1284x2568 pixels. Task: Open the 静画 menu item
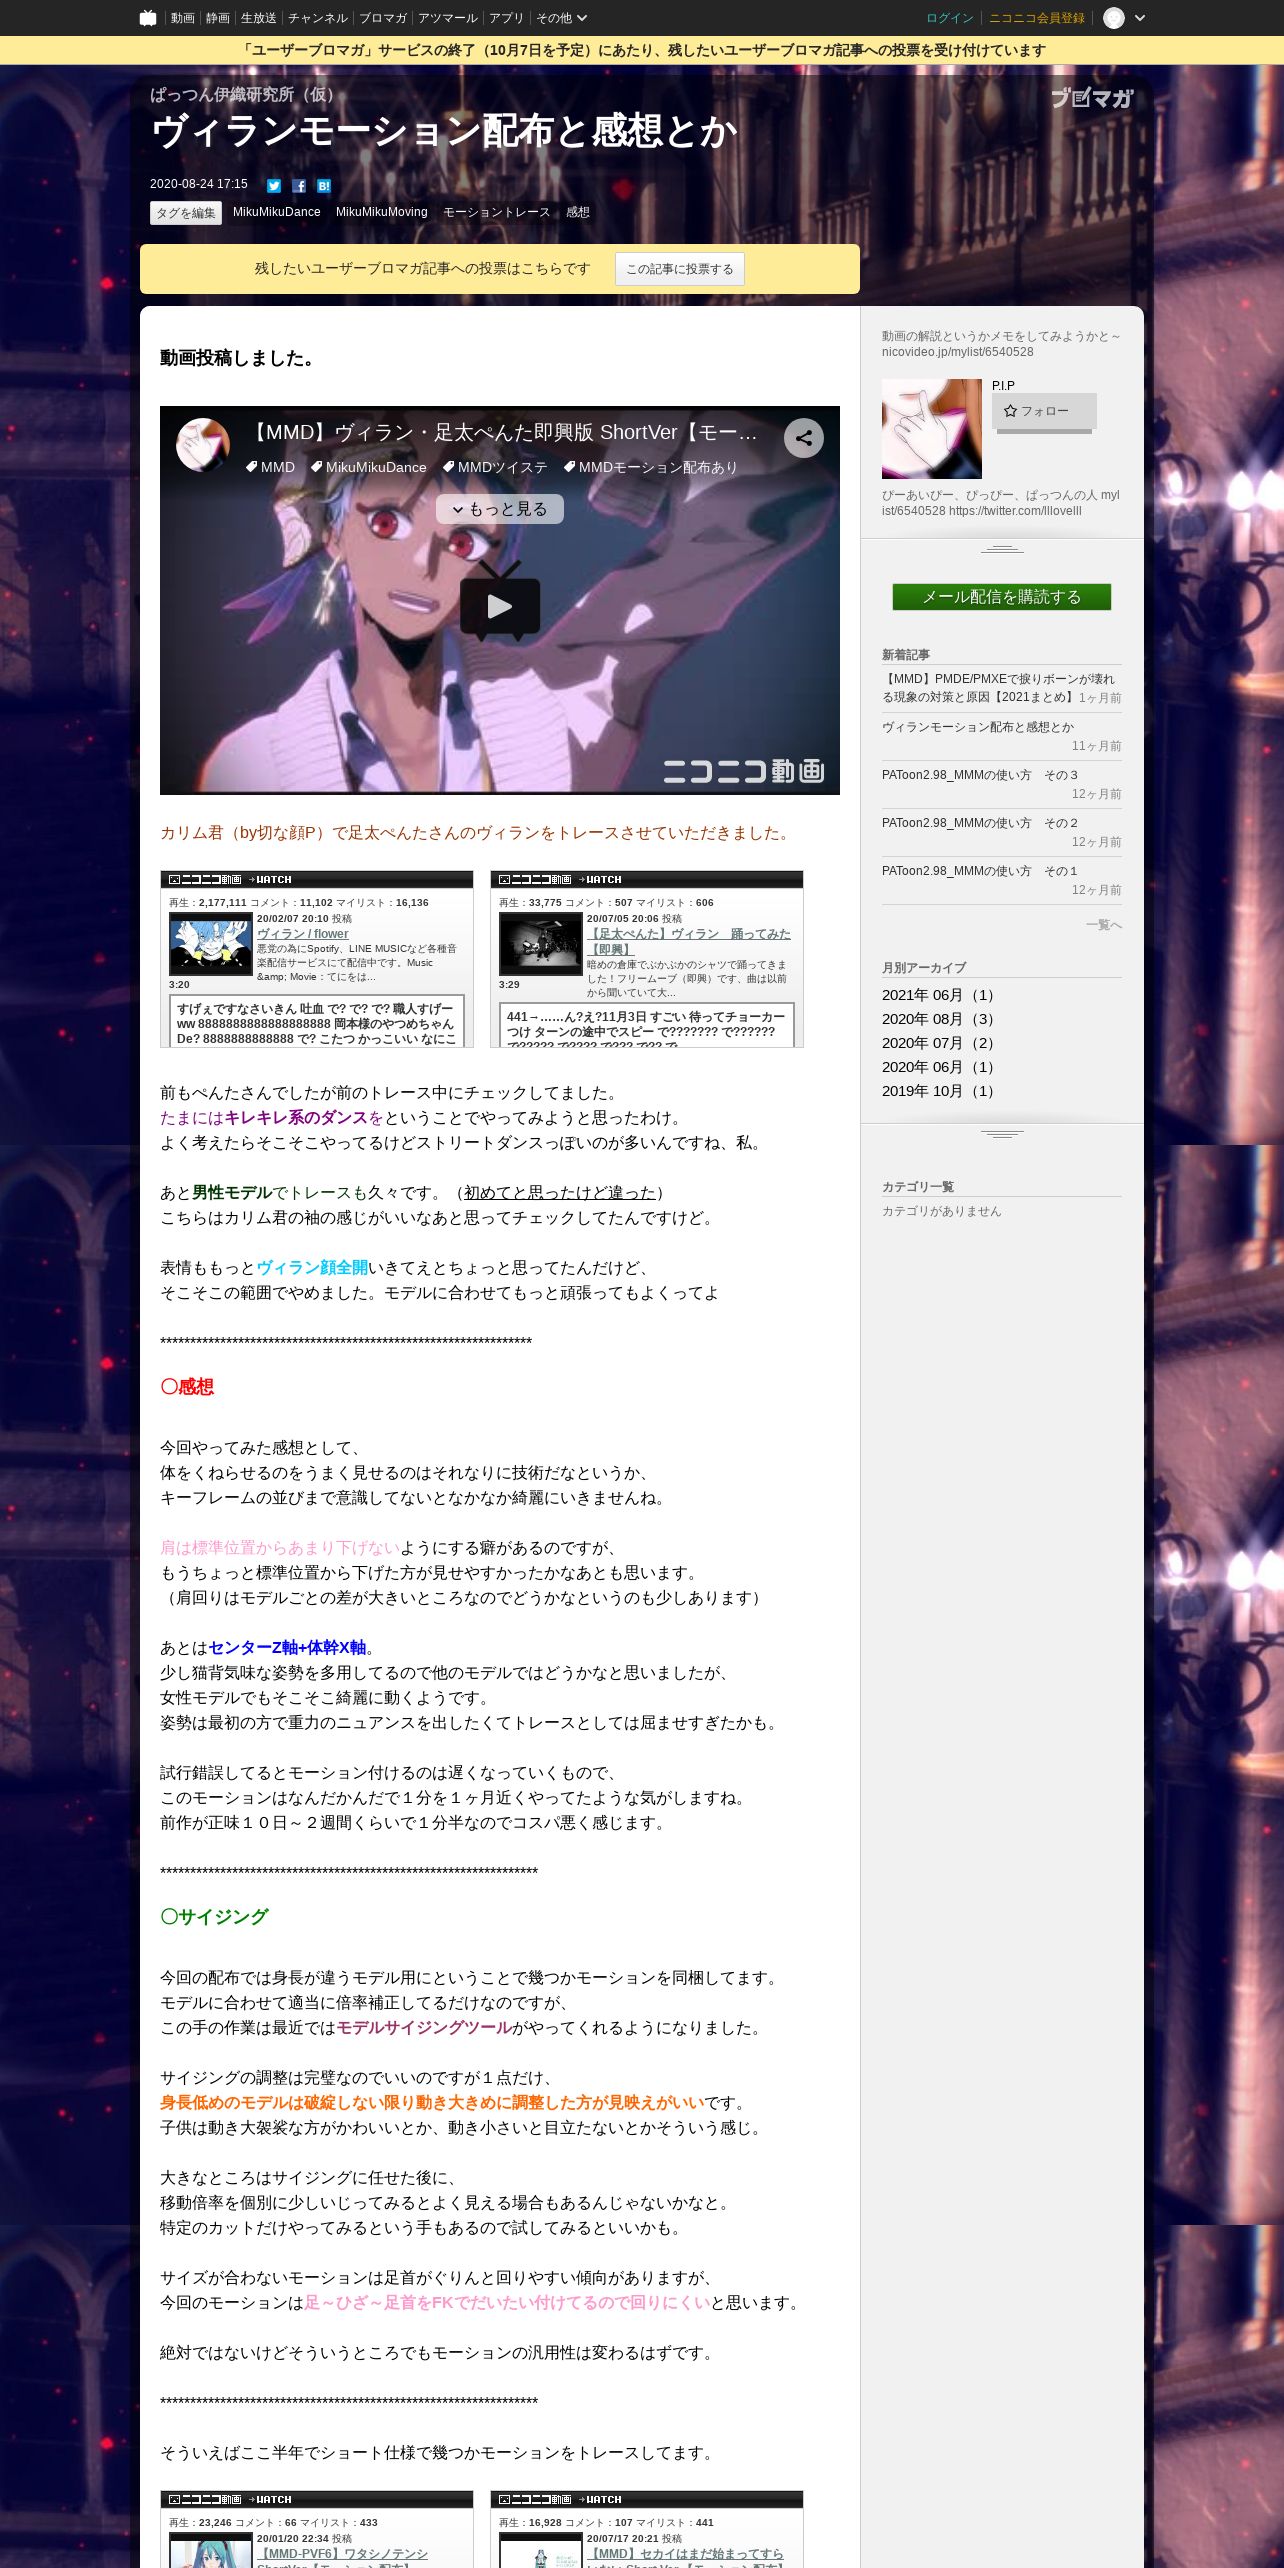tap(217, 18)
